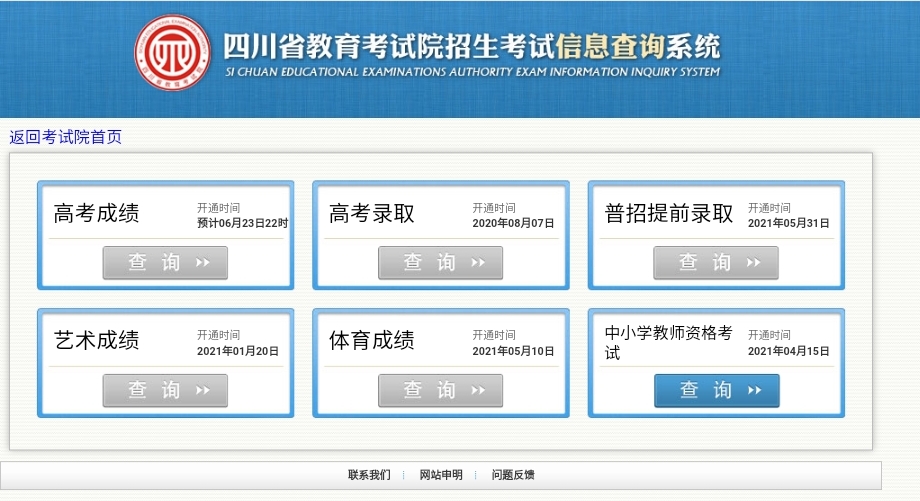Open the 联系我们 footer link
Viewport: 920px width, 501px height.
(x=369, y=475)
